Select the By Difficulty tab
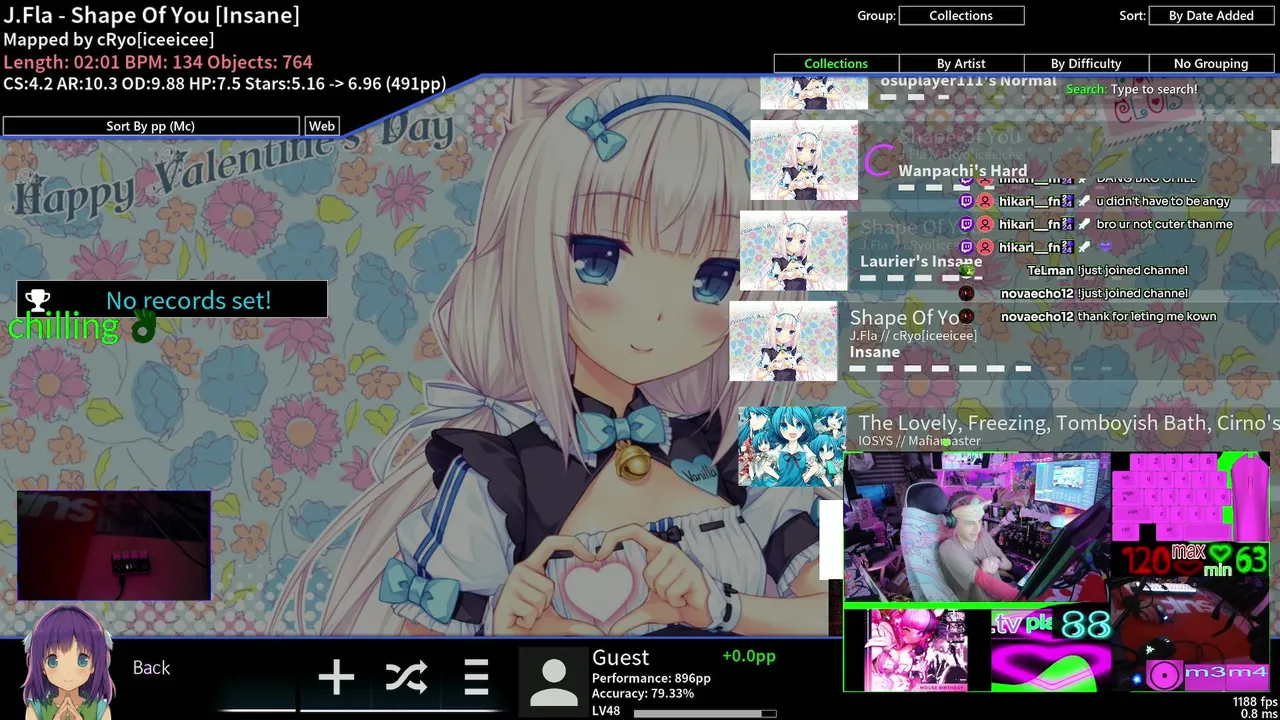The width and height of the screenshot is (1280, 720). (x=1086, y=63)
